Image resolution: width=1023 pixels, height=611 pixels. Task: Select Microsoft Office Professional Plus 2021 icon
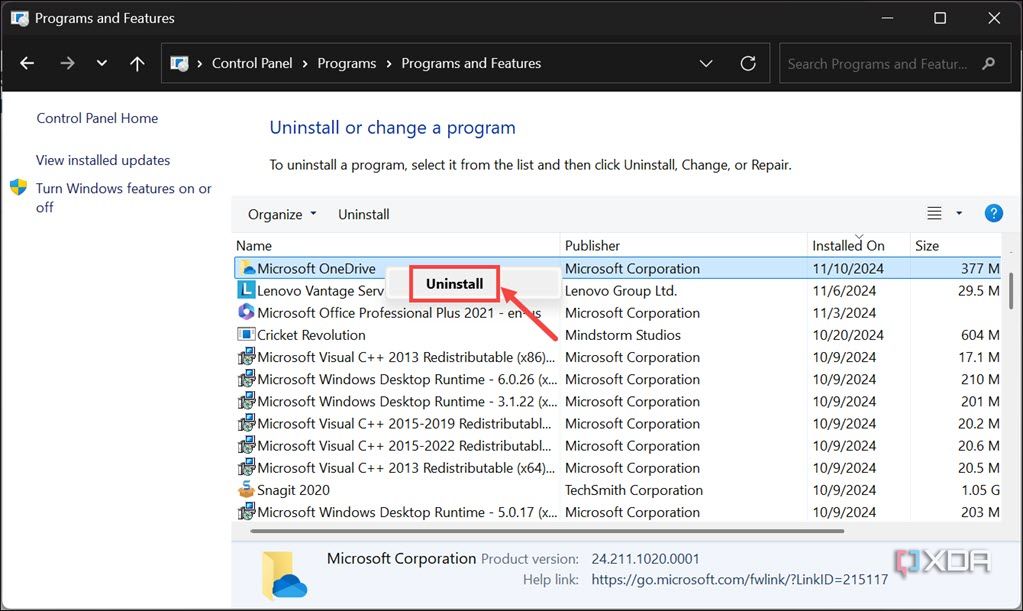tap(246, 312)
